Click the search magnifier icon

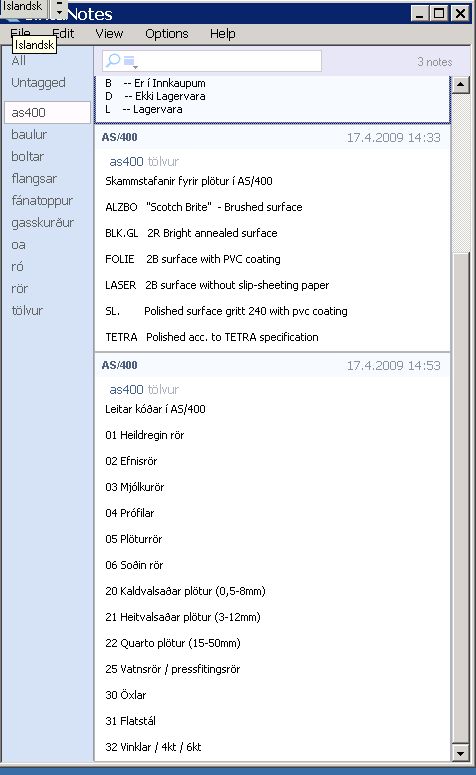coord(113,60)
